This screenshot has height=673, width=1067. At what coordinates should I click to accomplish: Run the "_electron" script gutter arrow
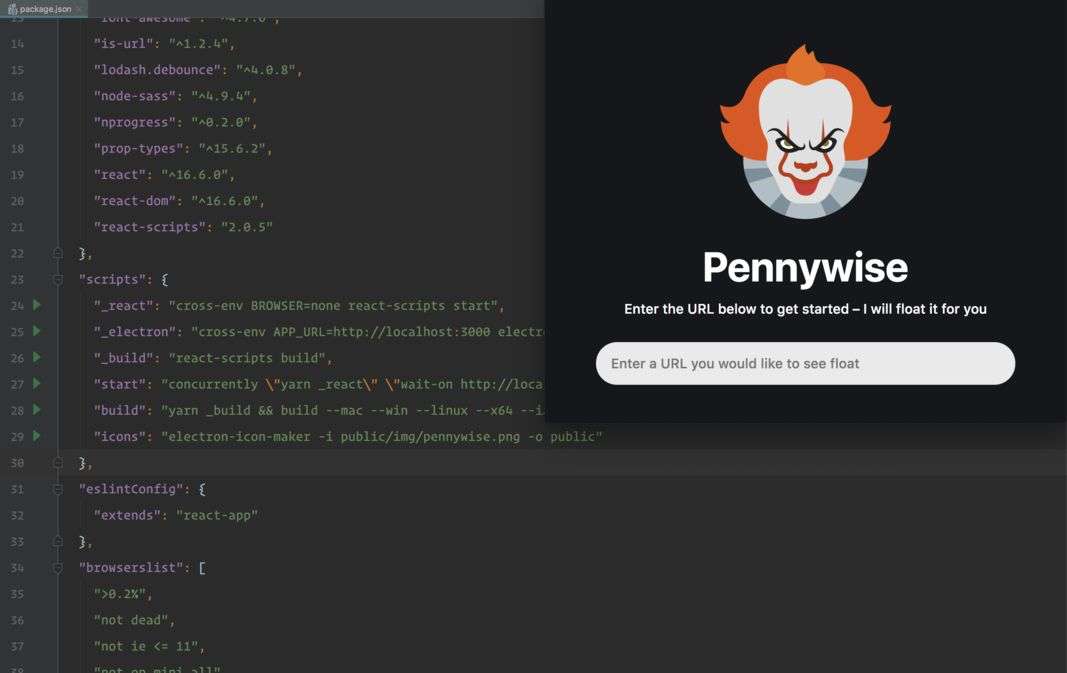pyautogui.click(x=37, y=331)
